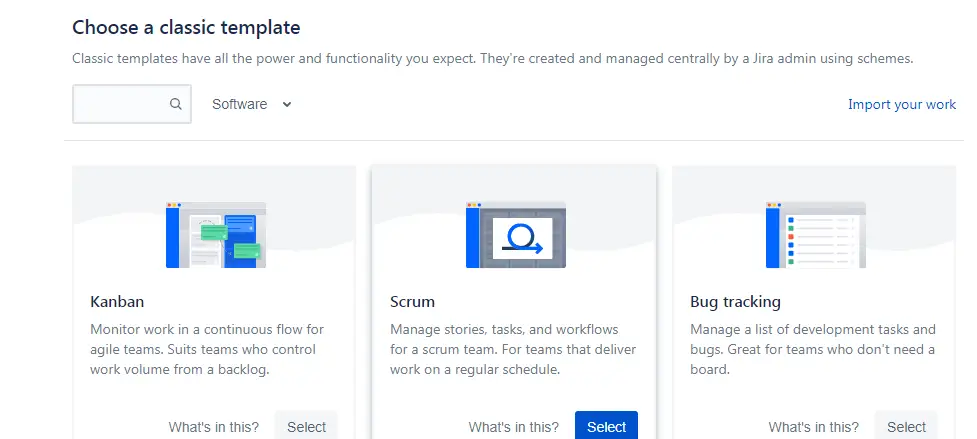Open the Import your work link
This screenshot has height=439, width=977.
point(902,104)
